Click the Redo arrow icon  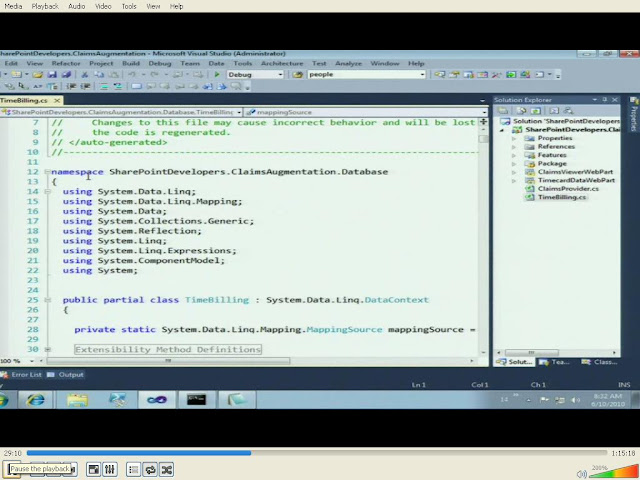154,74
